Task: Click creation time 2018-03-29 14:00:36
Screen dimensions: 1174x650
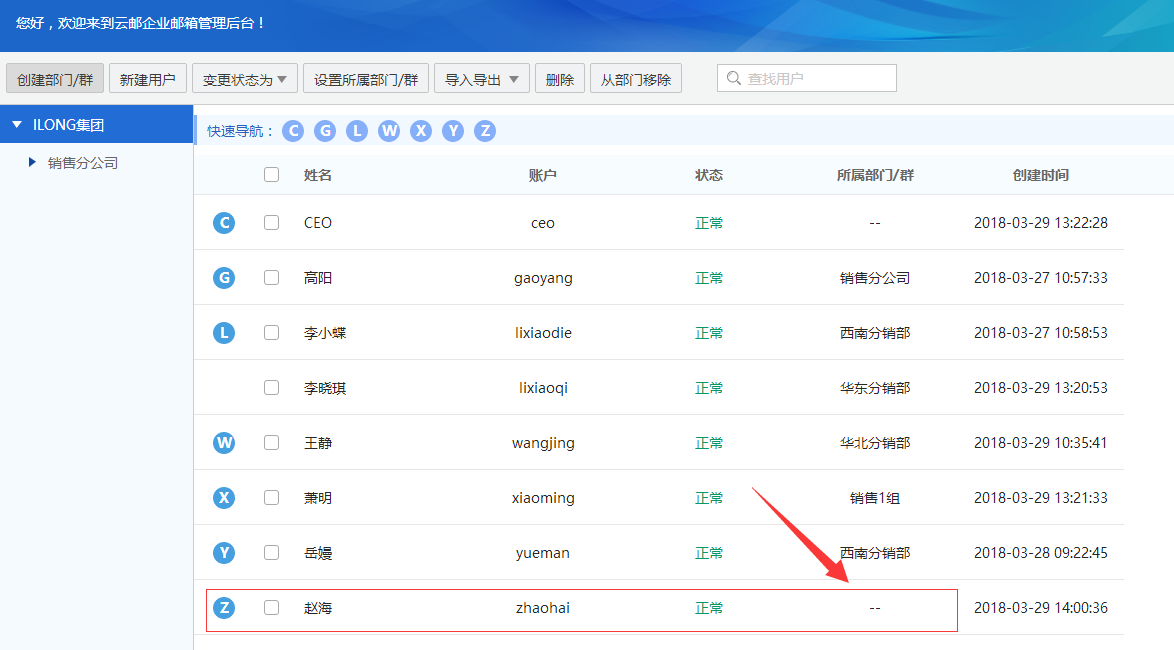Action: (x=1041, y=608)
